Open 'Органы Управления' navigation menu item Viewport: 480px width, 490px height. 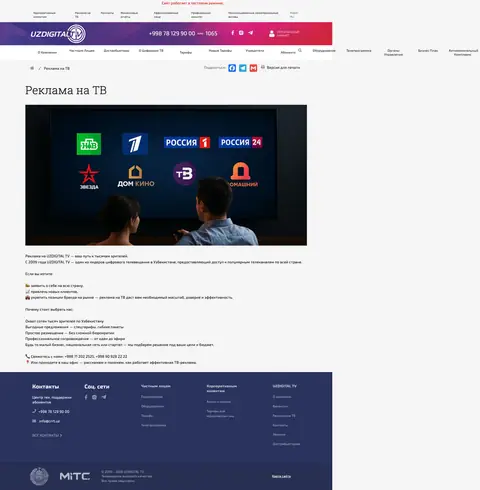coord(393,52)
